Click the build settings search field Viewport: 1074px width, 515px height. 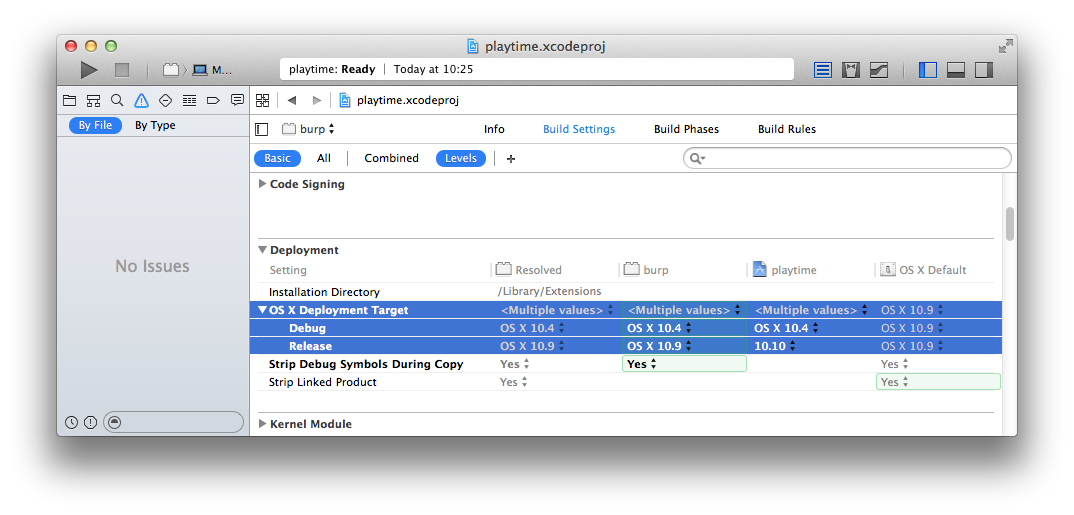(x=847, y=158)
